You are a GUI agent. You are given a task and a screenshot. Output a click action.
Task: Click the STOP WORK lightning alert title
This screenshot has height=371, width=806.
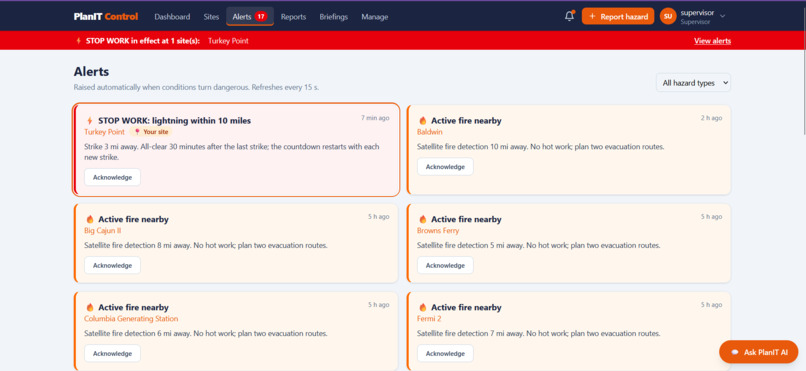click(x=175, y=121)
